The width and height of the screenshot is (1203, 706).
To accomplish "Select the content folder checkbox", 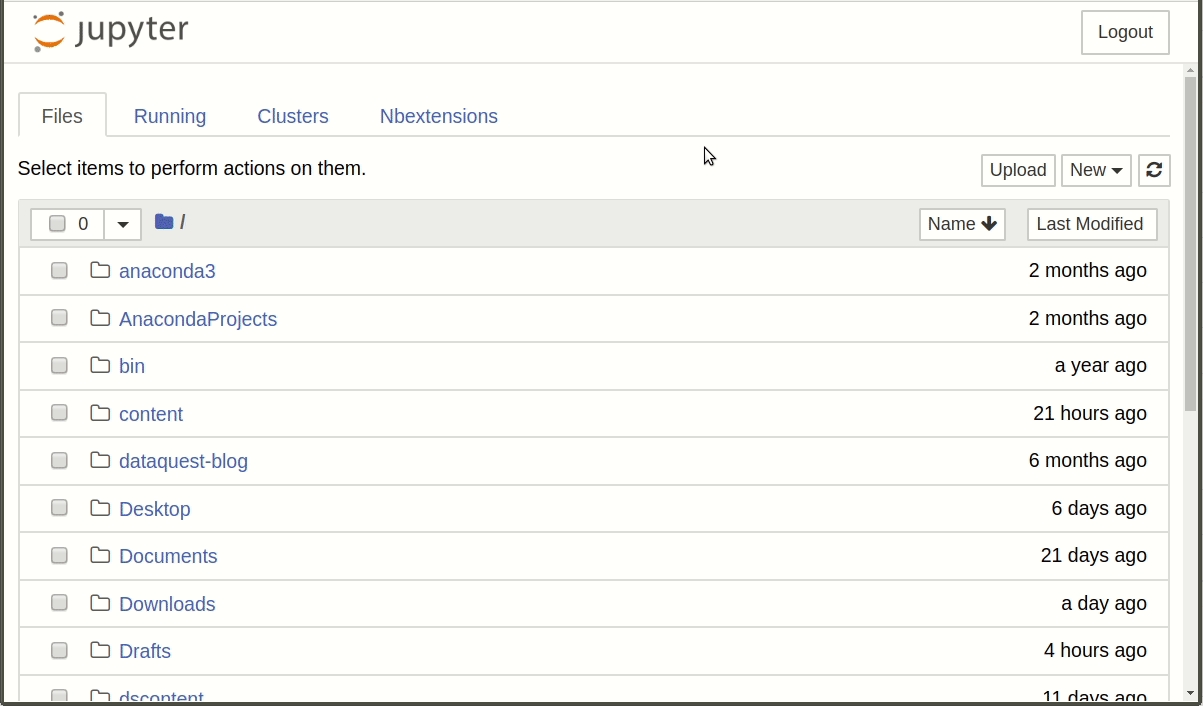I will tap(59, 413).
